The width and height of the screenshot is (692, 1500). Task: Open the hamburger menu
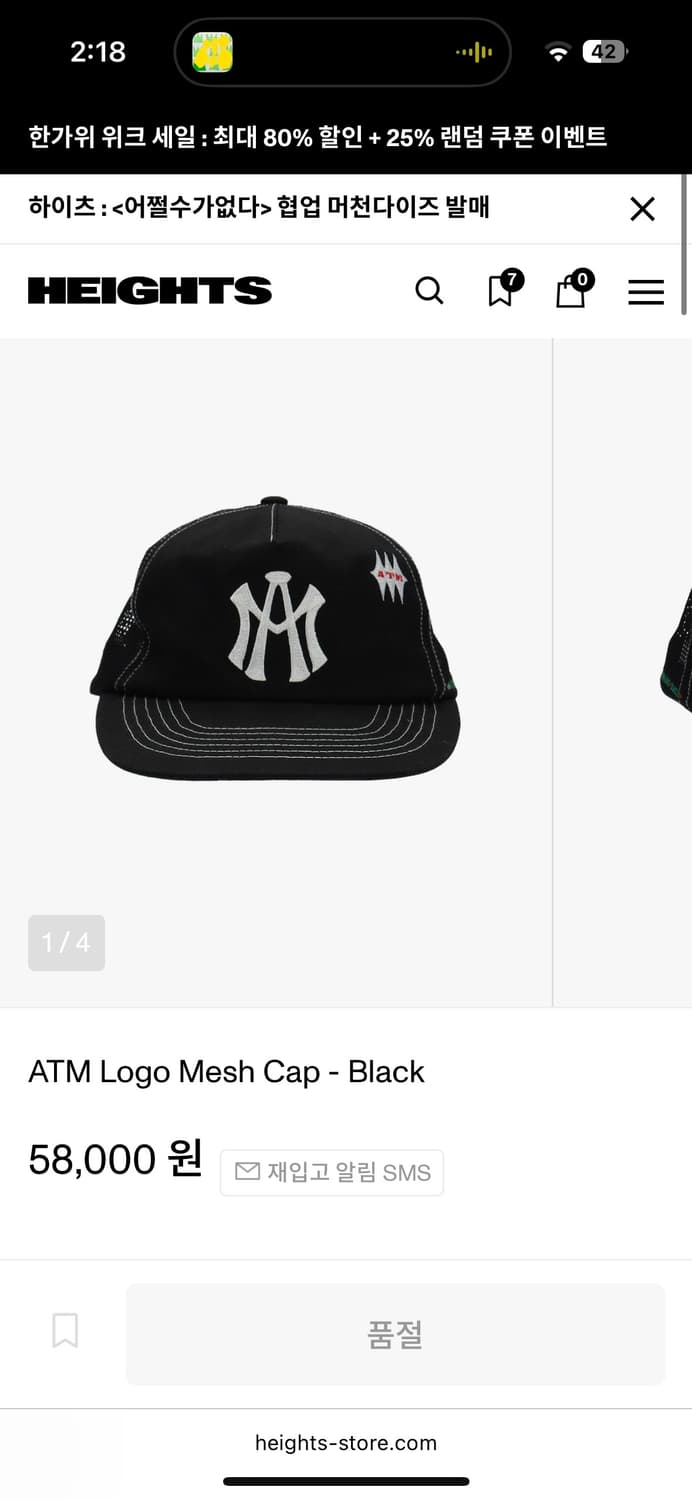tap(646, 291)
